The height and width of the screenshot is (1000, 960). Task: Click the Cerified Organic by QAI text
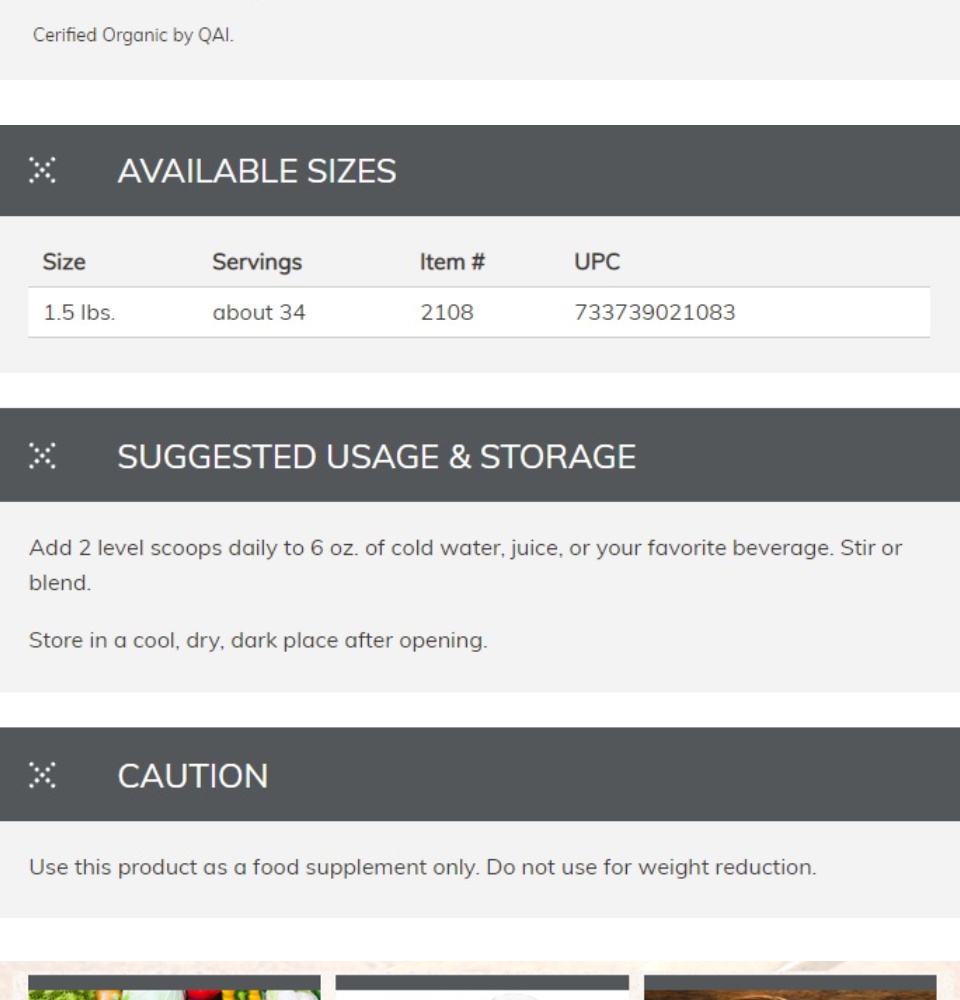[x=133, y=35]
